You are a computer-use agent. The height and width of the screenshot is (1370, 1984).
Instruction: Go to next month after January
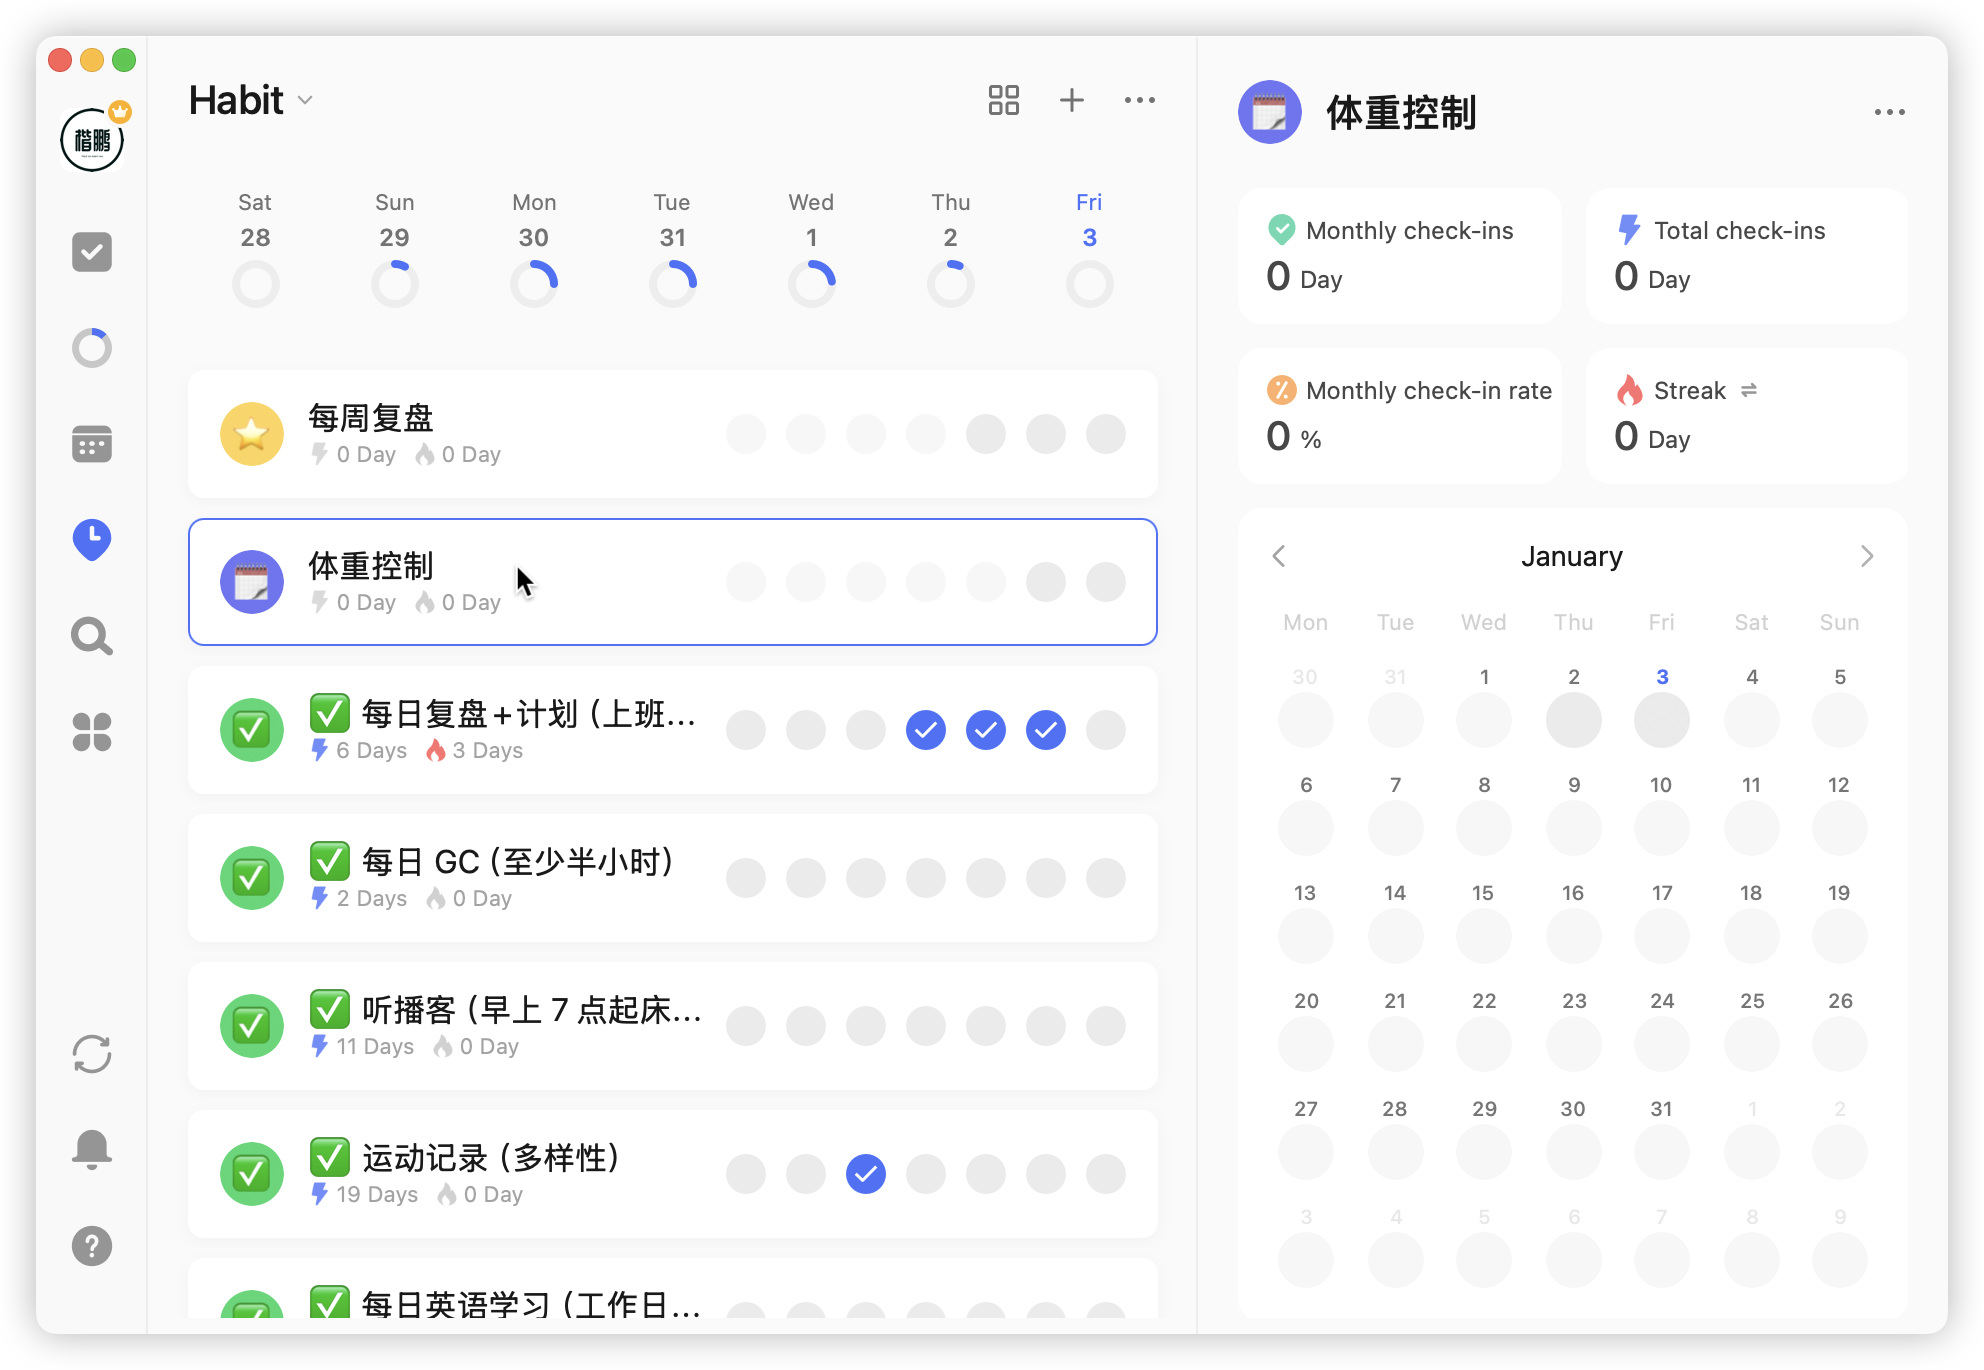pyautogui.click(x=1866, y=556)
